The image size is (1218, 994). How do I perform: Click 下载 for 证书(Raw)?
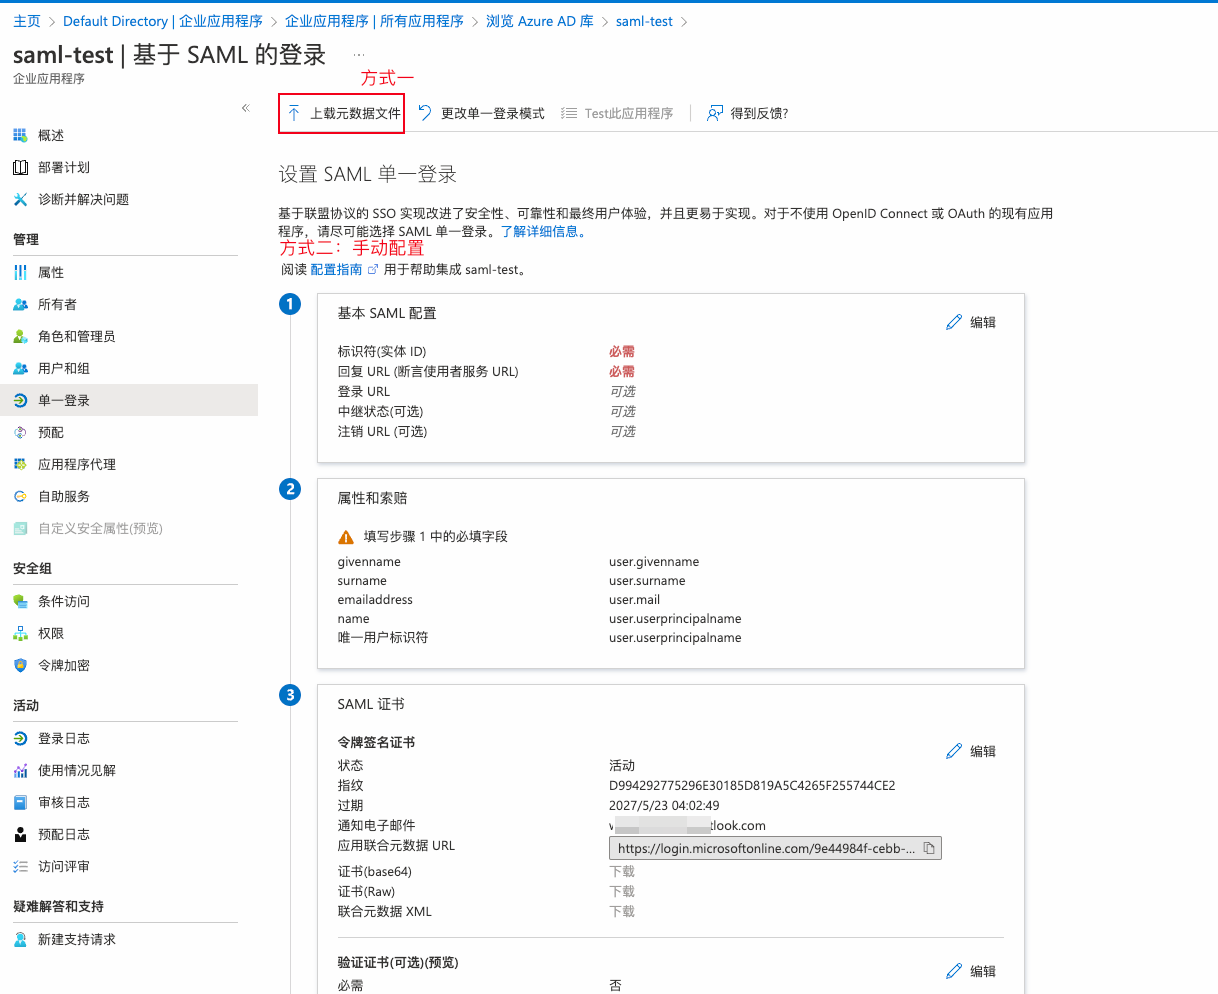point(622,892)
